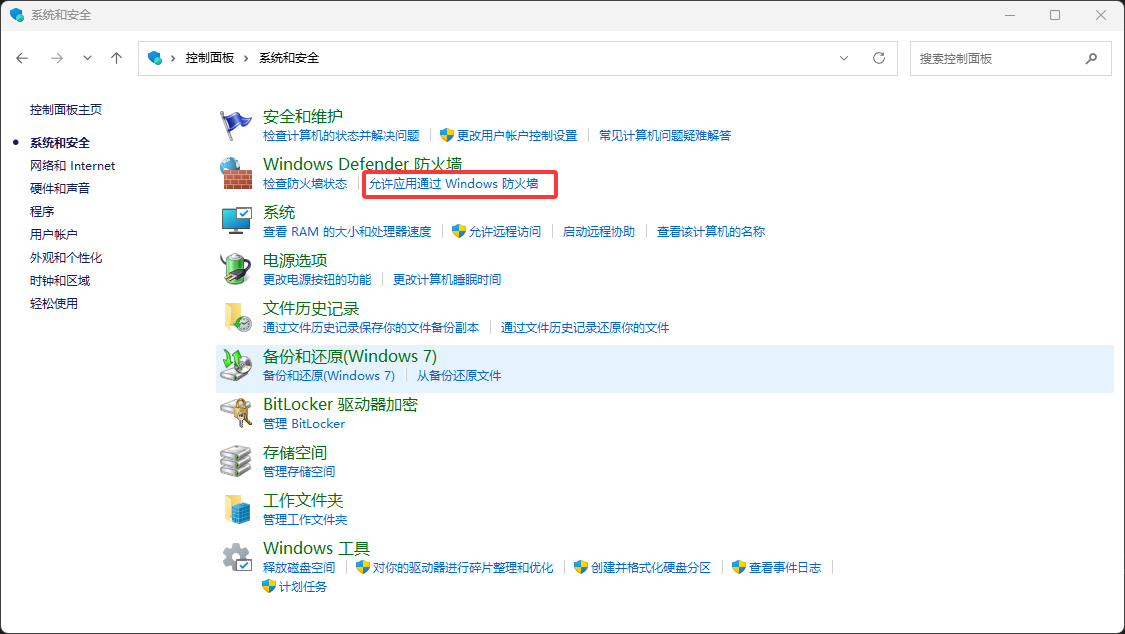Open the recent locations dropdown arrow
This screenshot has width=1125, height=634.
click(88, 58)
